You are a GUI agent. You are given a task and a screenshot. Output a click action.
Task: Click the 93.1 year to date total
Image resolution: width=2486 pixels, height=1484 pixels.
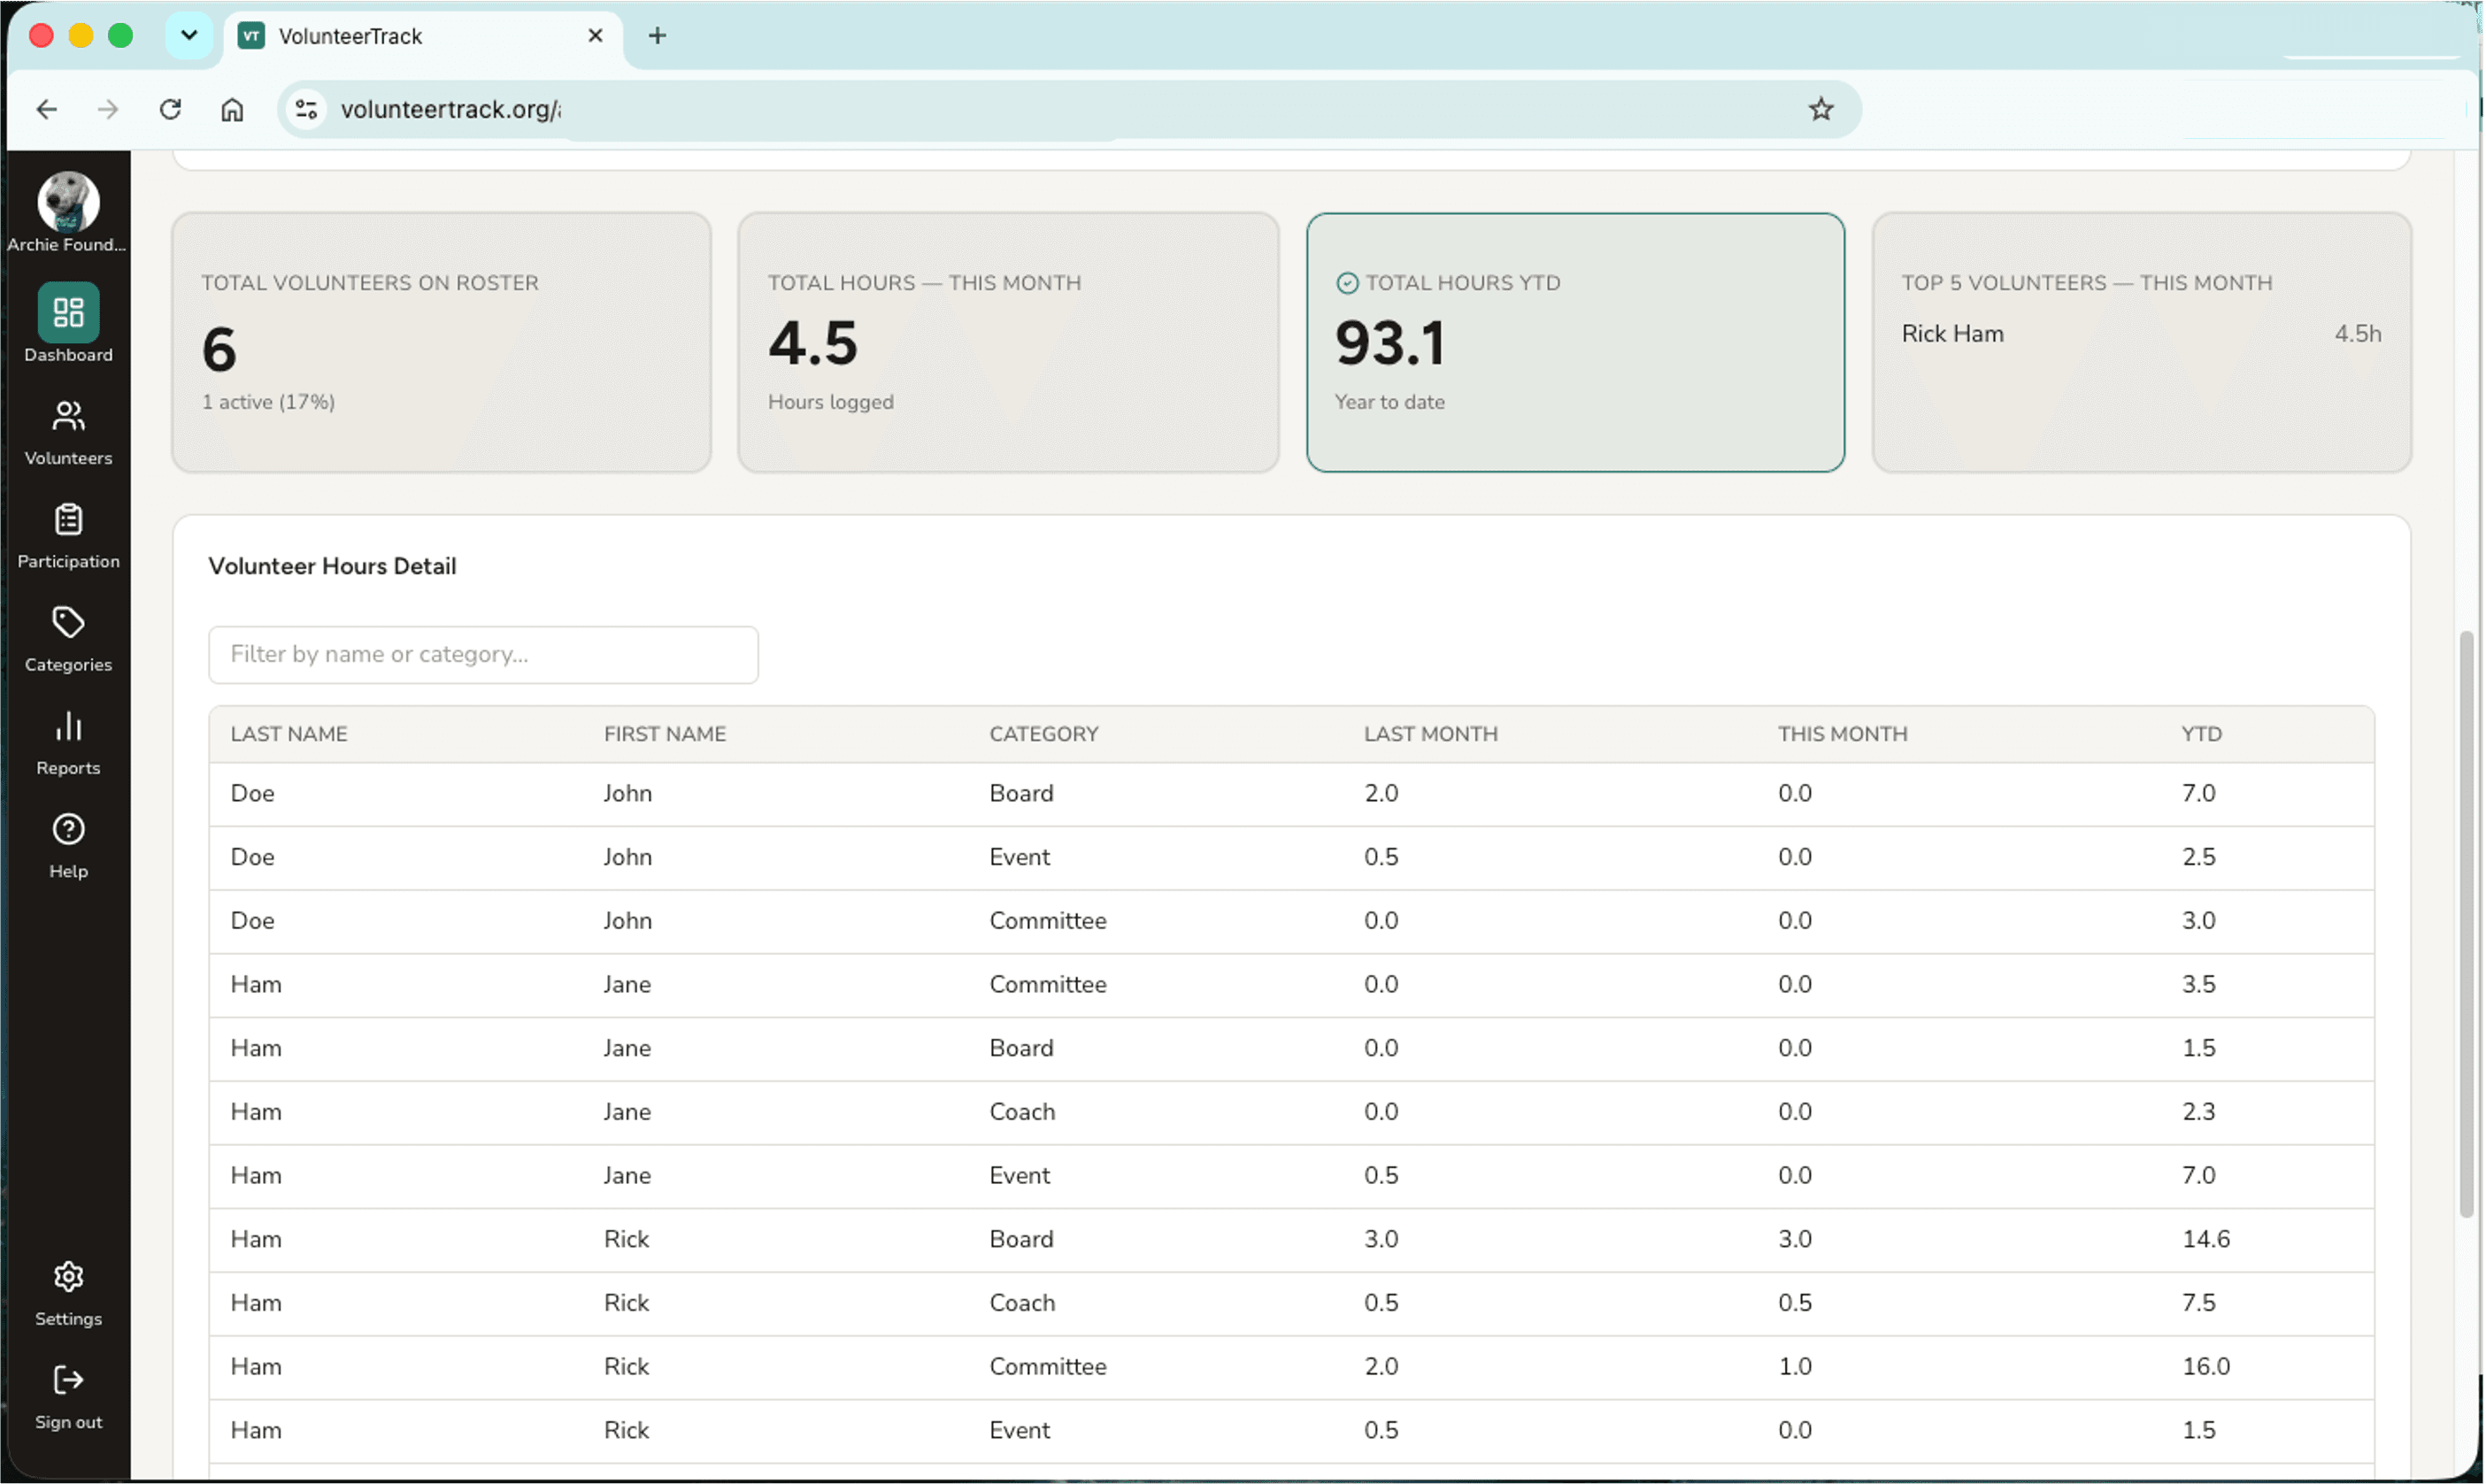tap(1390, 343)
